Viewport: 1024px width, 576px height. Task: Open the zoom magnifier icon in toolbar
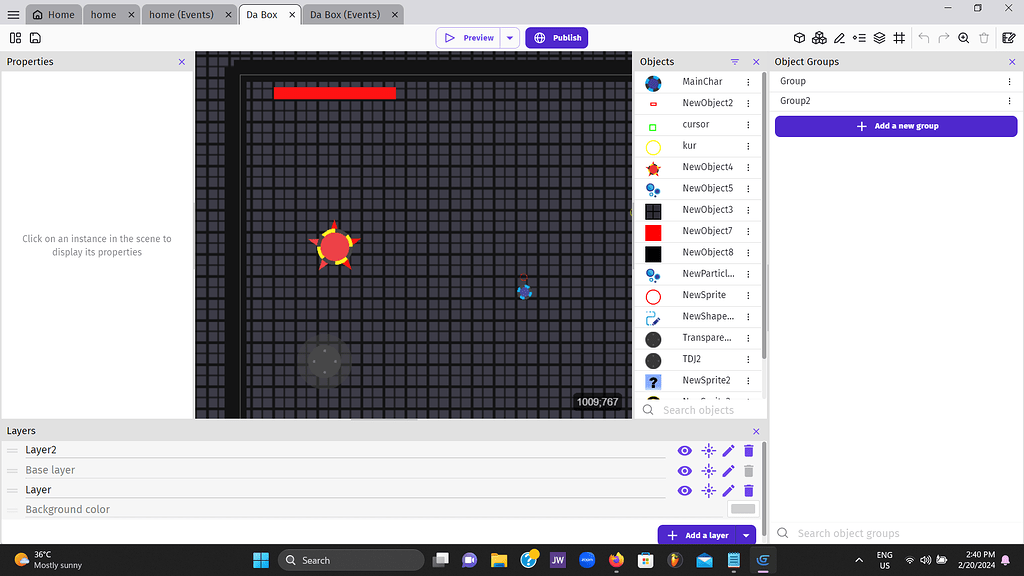coord(963,37)
